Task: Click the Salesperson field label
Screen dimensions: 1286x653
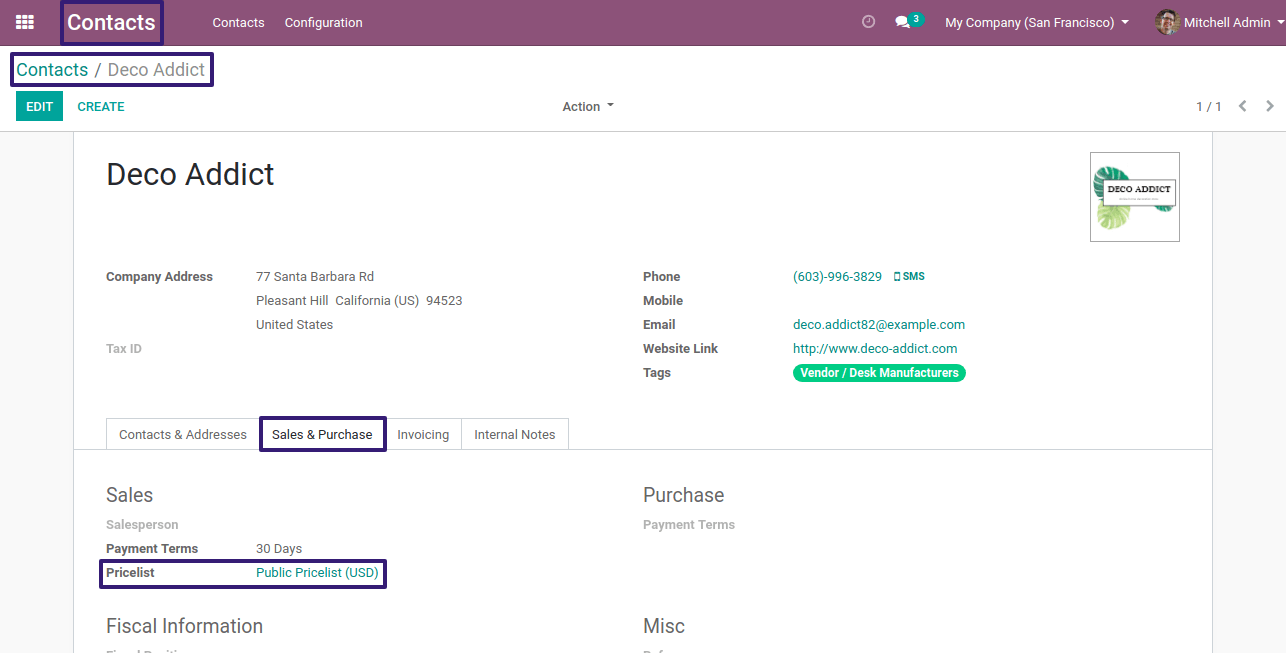Action: coord(142,524)
